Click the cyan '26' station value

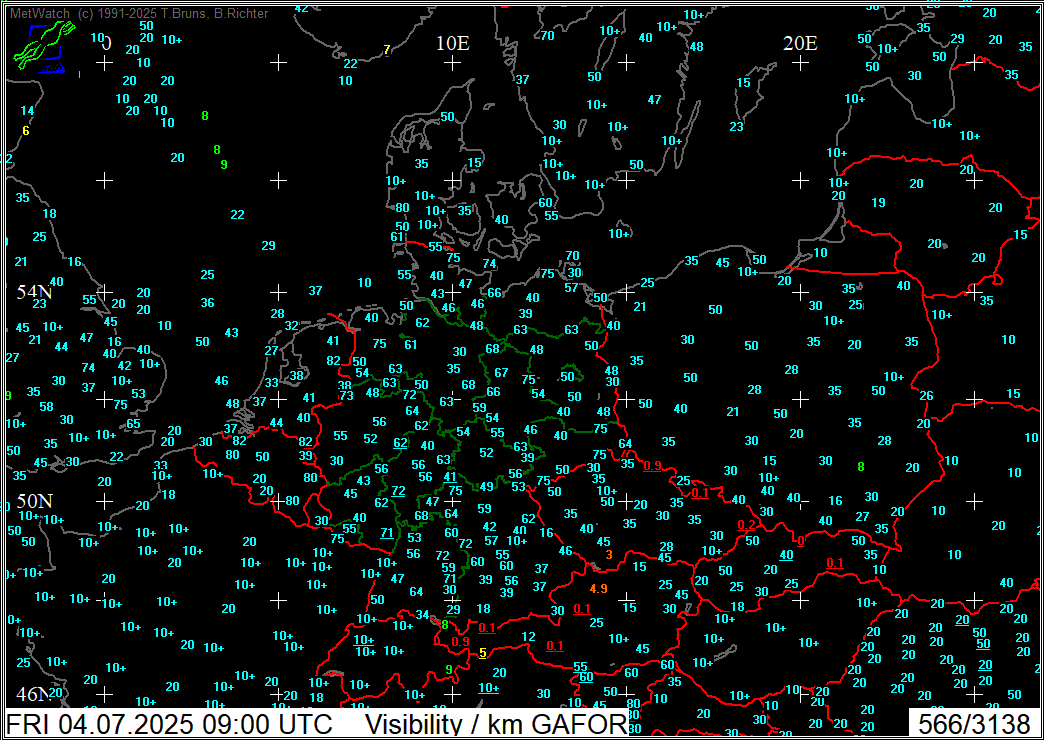(926, 396)
